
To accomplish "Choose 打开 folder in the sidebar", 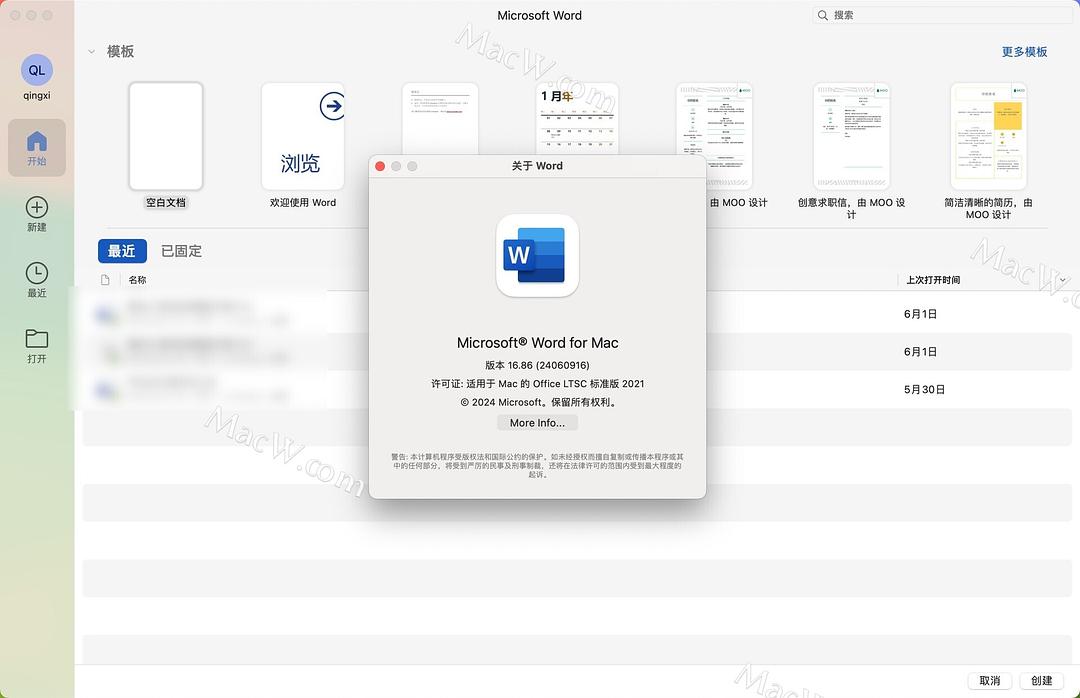I will (x=37, y=346).
